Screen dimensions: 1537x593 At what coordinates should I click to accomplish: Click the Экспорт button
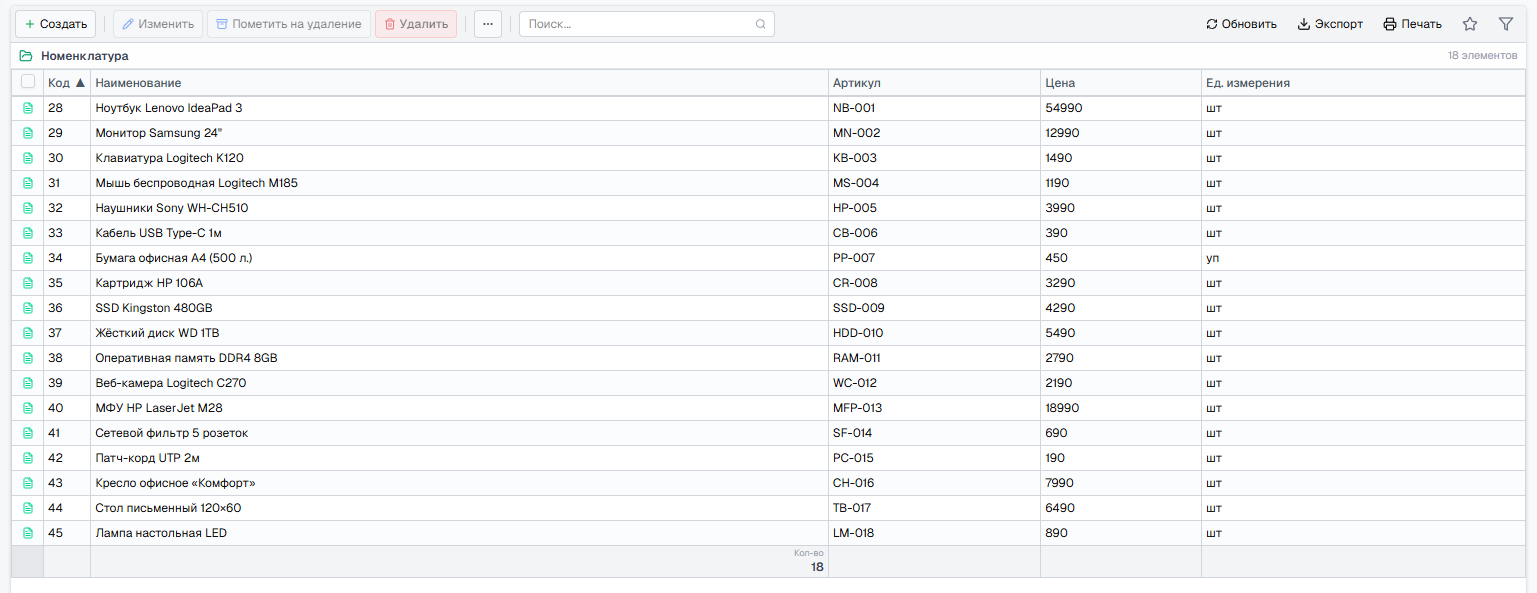[1330, 24]
